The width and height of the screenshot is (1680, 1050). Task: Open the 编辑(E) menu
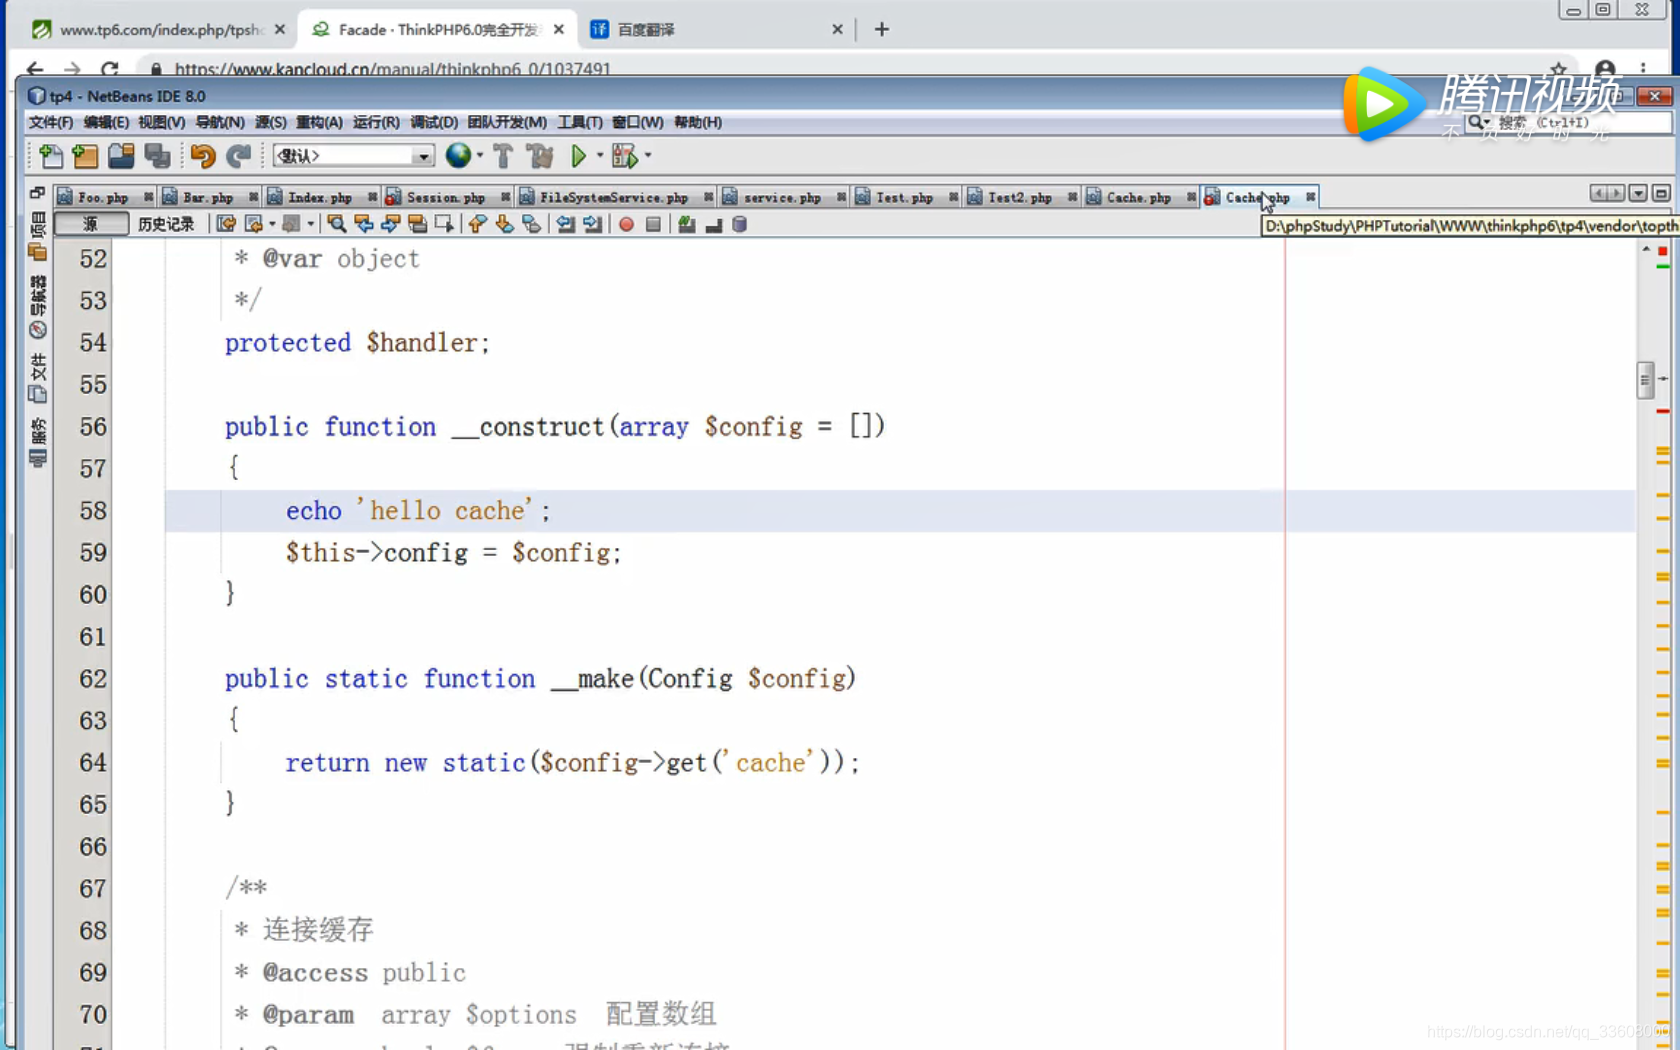click(106, 122)
